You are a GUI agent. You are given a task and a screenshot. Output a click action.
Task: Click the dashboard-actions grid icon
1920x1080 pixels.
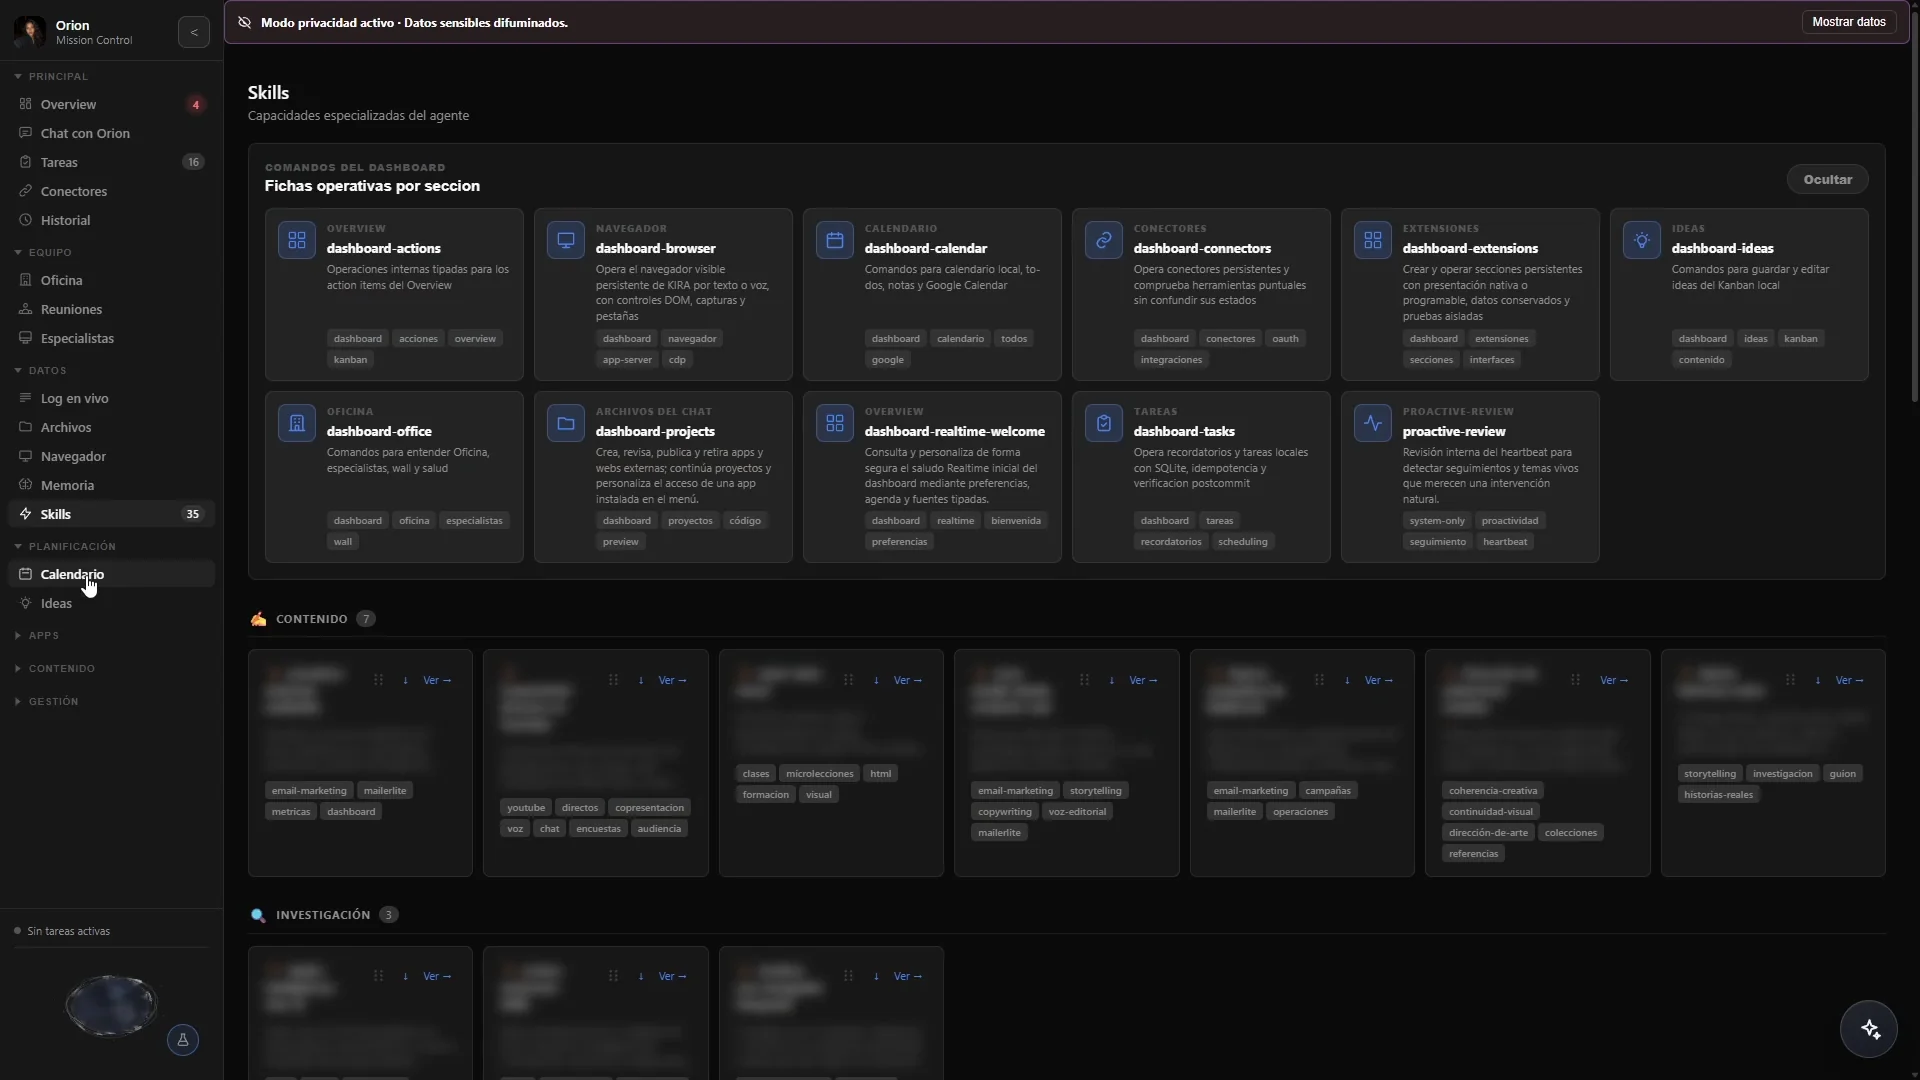(297, 240)
